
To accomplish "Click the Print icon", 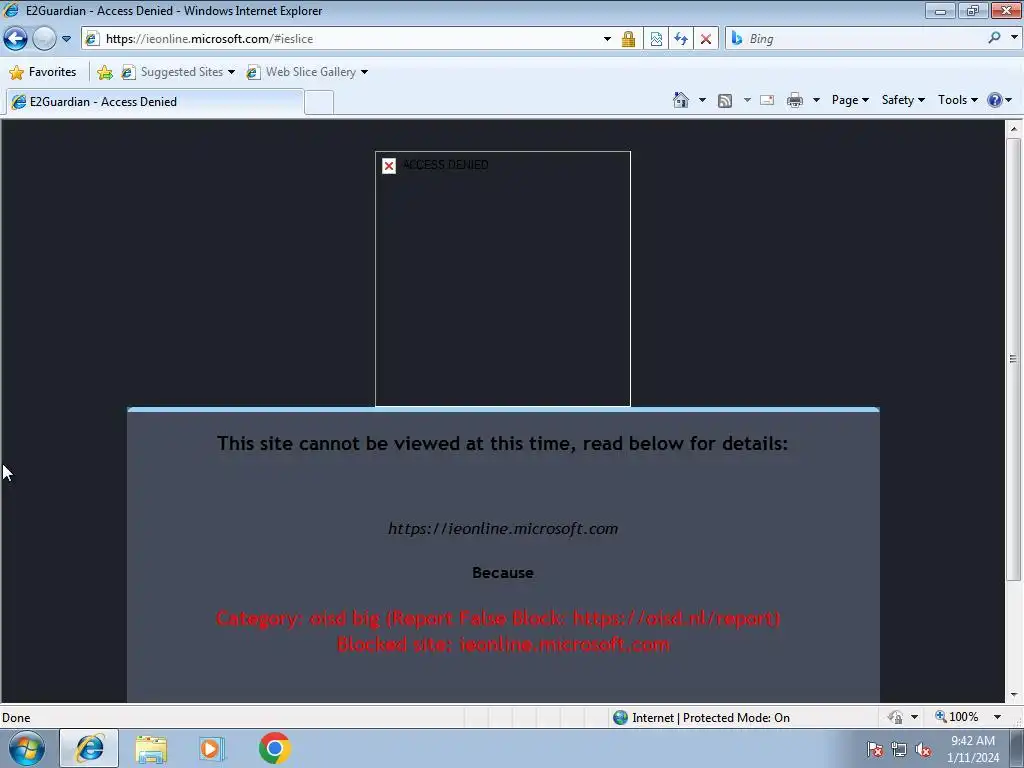I will (x=795, y=100).
